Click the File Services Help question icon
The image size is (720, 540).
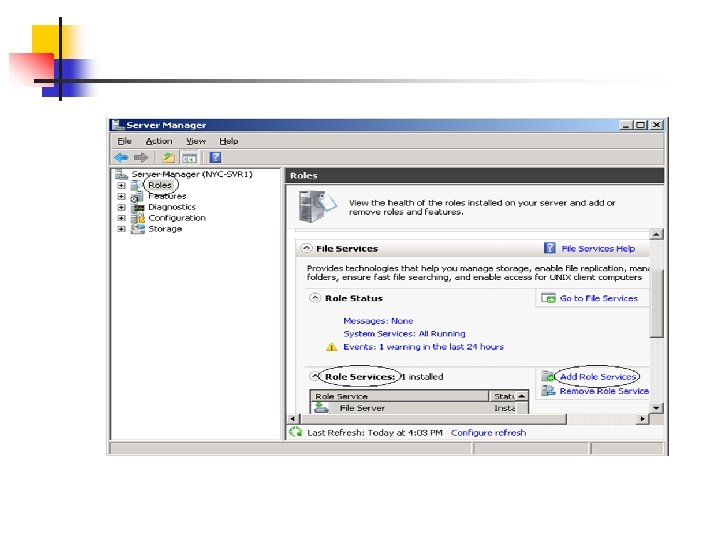click(x=550, y=248)
